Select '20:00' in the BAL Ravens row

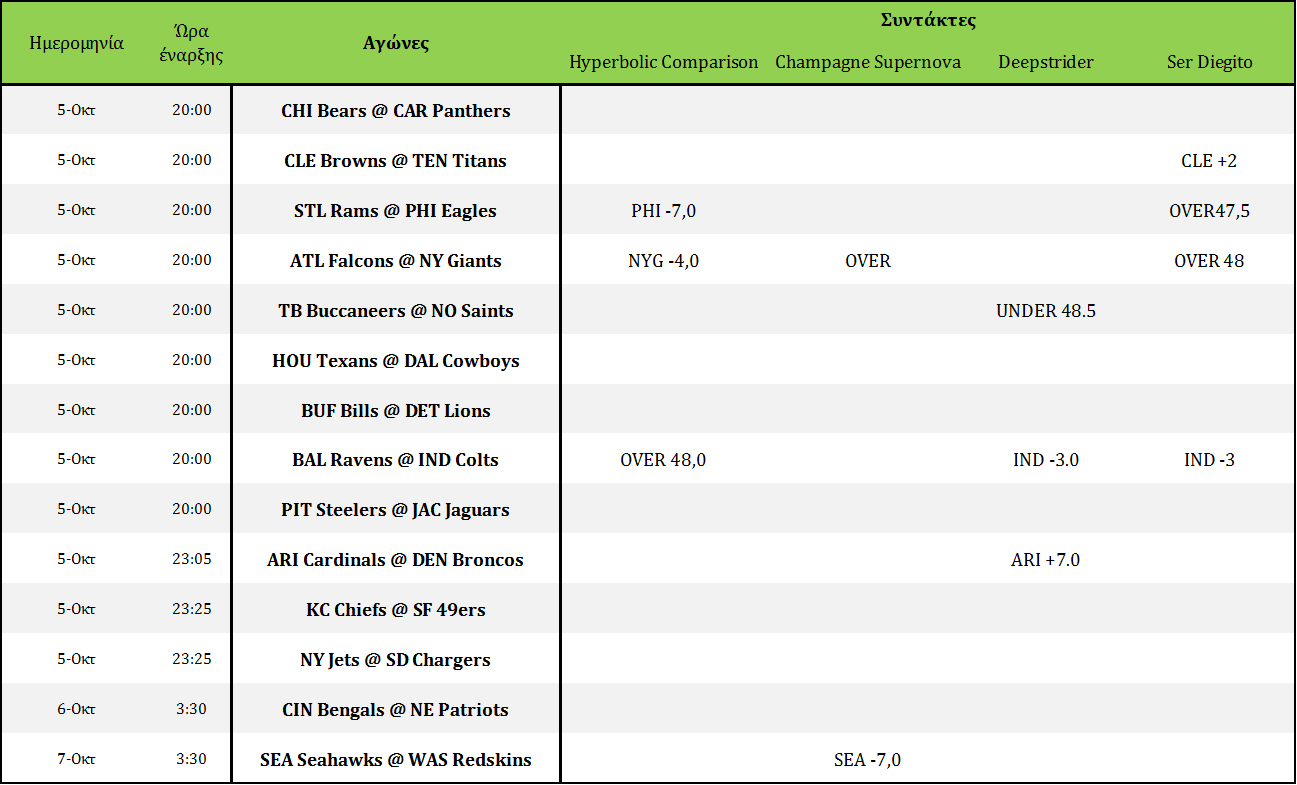tap(192, 459)
